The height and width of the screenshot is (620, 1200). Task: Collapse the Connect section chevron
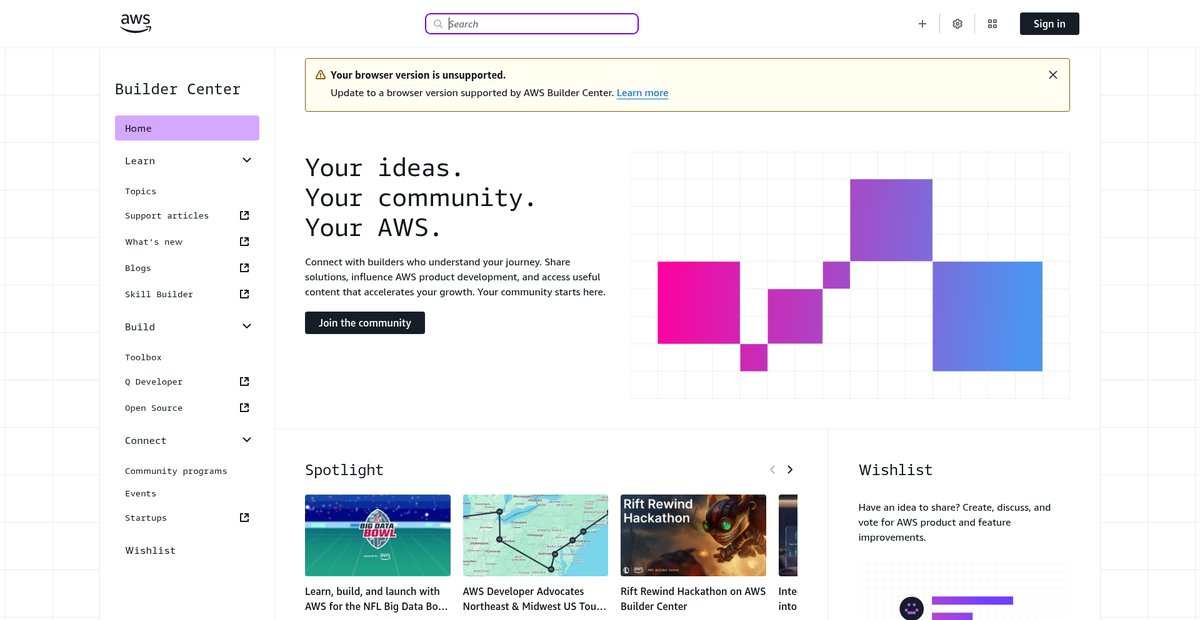(247, 440)
